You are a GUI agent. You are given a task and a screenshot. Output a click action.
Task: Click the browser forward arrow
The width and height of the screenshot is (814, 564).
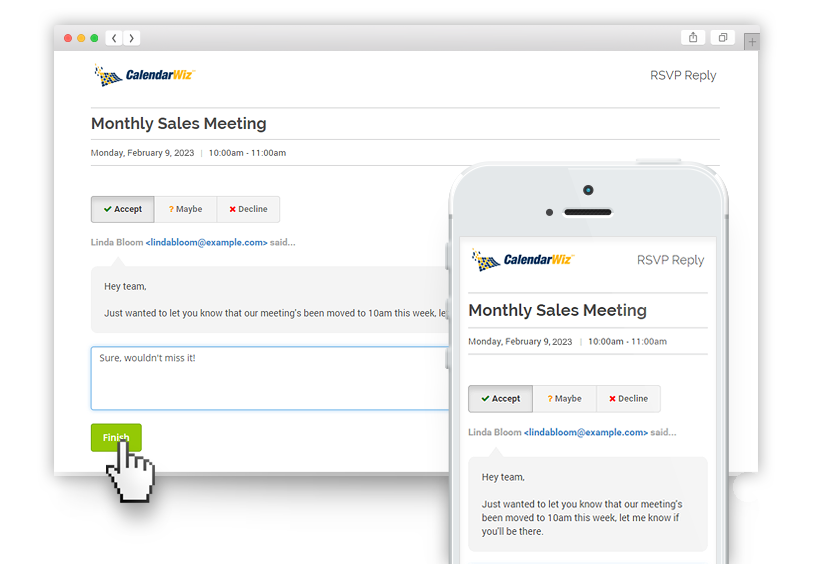pos(131,38)
